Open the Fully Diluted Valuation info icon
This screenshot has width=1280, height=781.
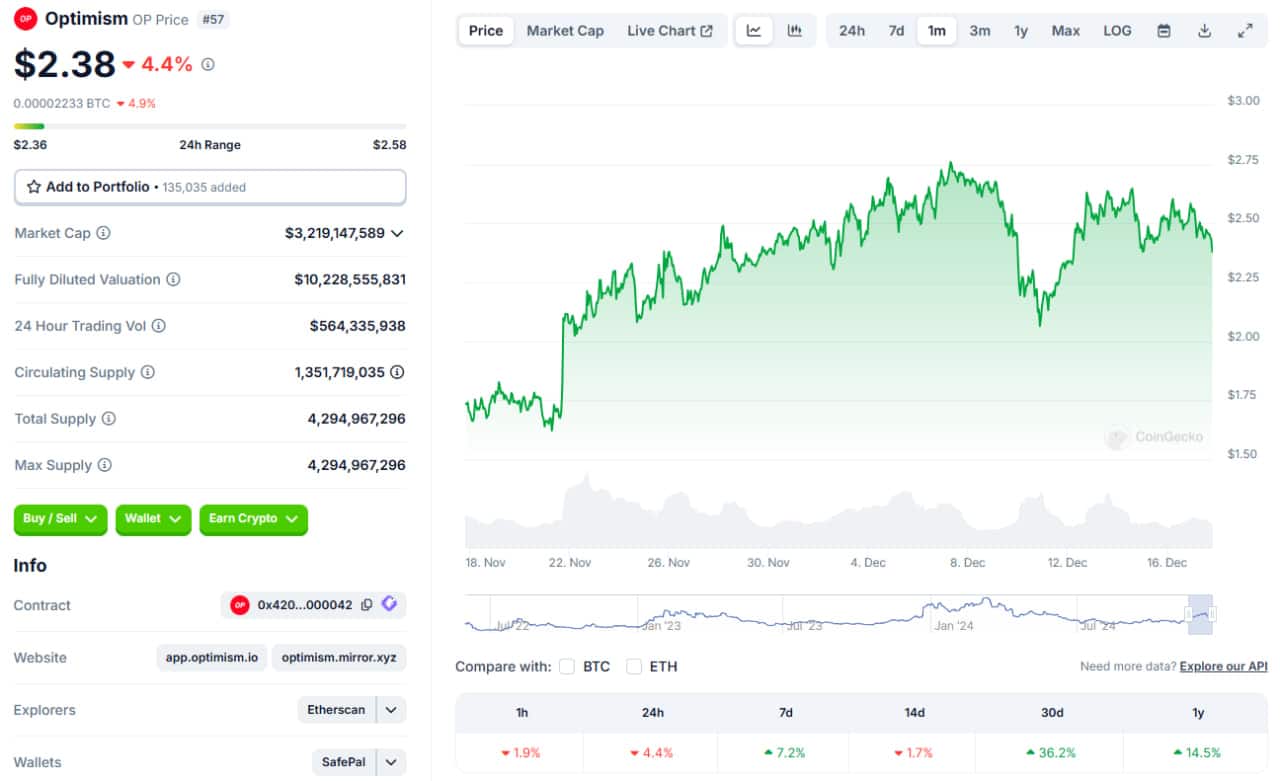173,280
